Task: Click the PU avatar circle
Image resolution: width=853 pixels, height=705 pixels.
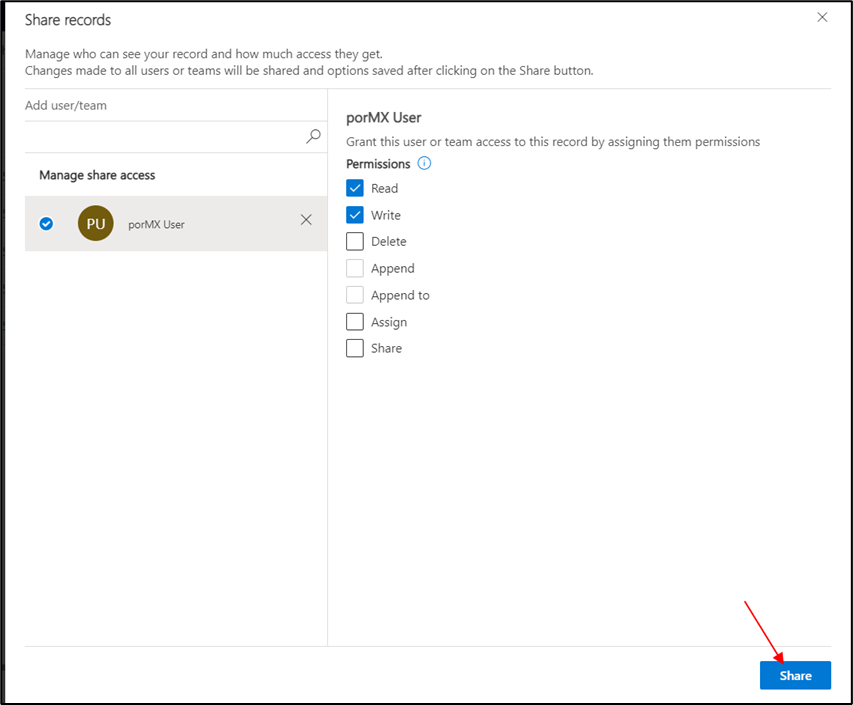Action: point(96,224)
